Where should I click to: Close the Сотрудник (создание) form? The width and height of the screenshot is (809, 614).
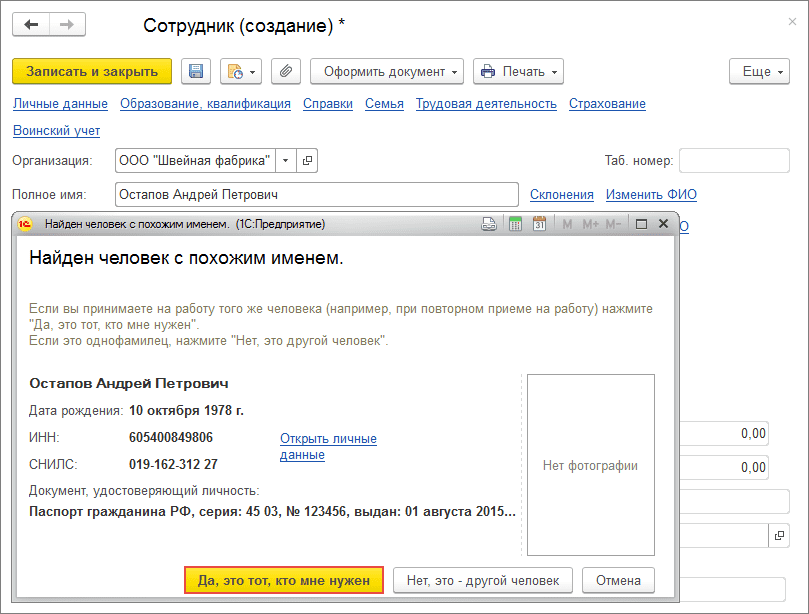[x=792, y=22]
